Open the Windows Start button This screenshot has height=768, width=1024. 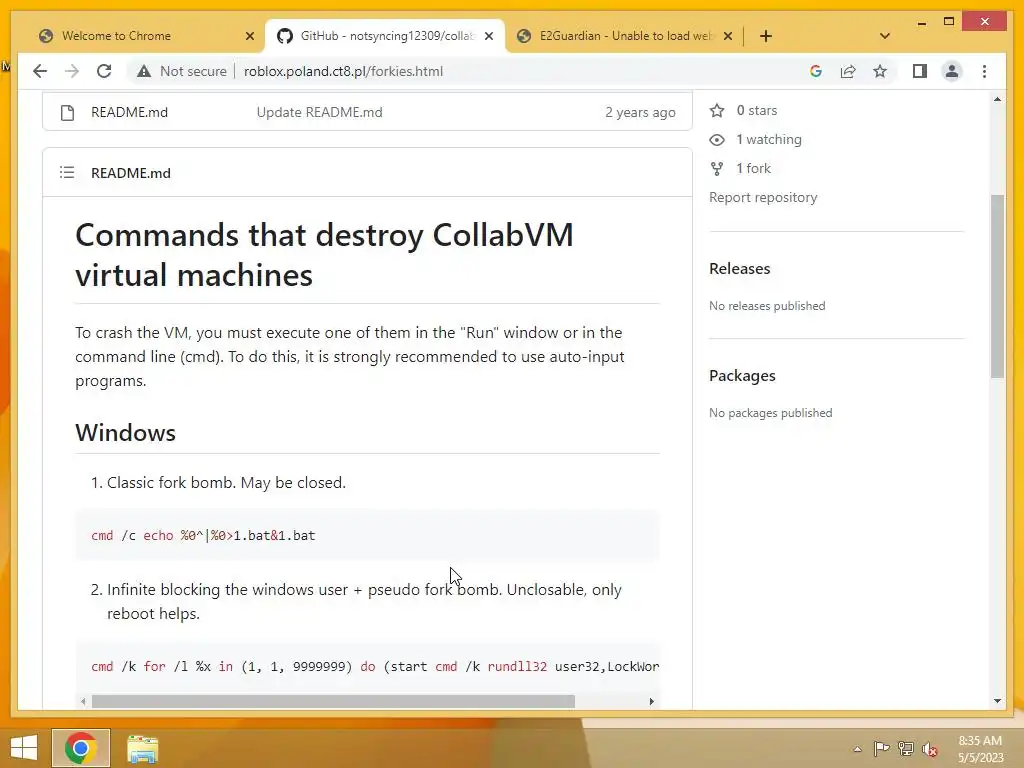24,748
